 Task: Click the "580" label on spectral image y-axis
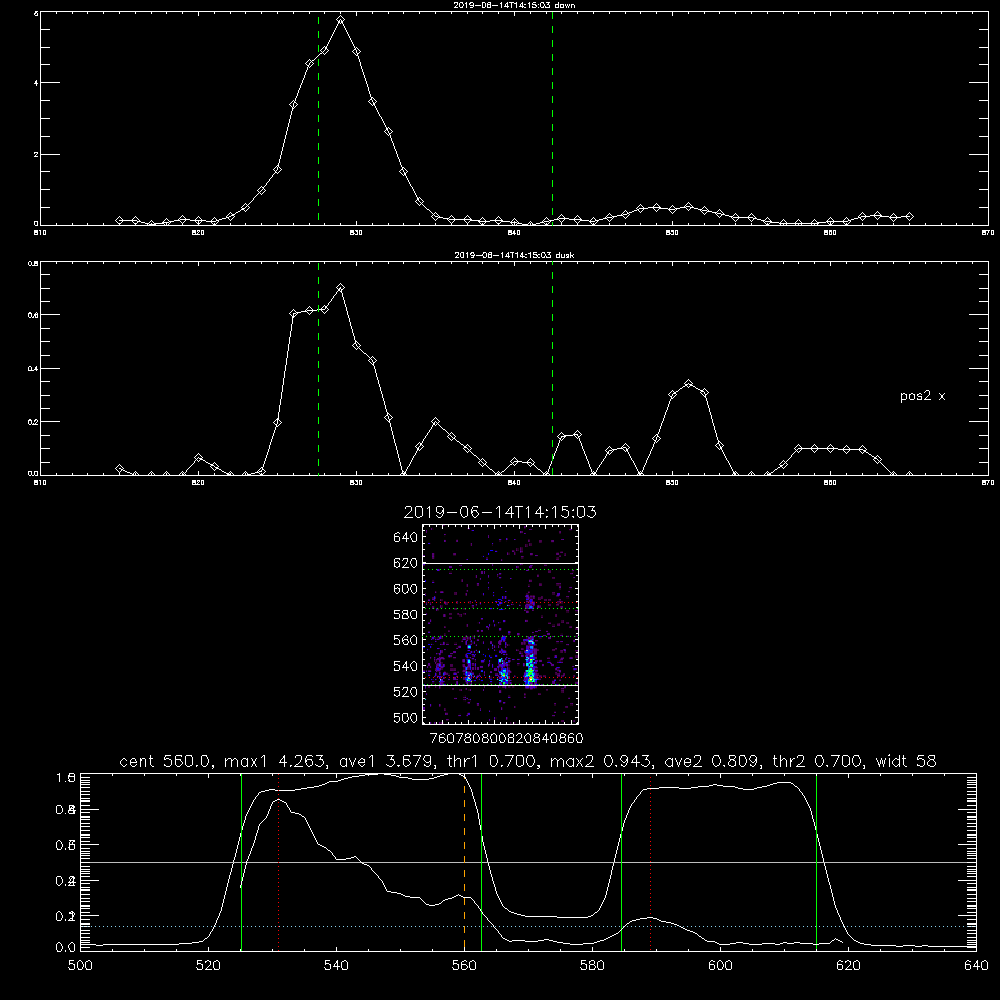click(x=406, y=615)
